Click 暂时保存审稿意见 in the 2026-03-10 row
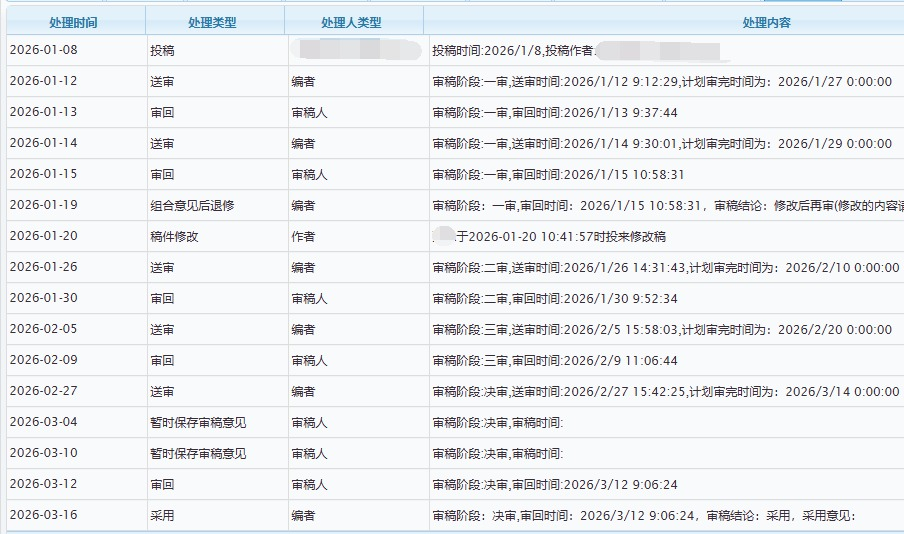This screenshot has height=534, width=904. coord(198,453)
